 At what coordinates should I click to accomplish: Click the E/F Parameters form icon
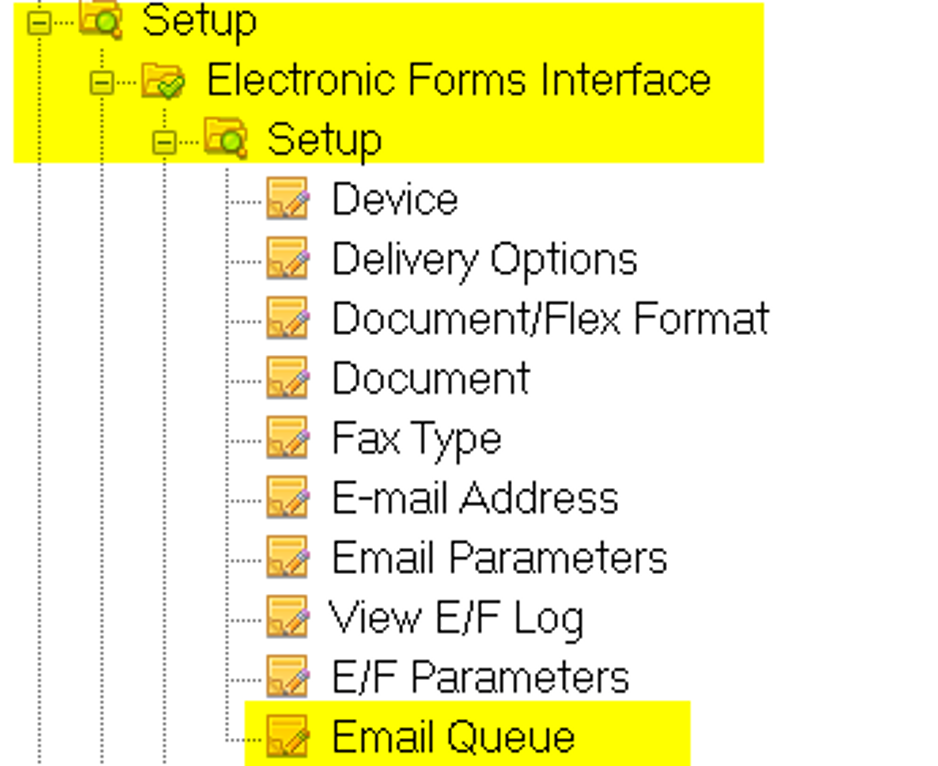(288, 677)
